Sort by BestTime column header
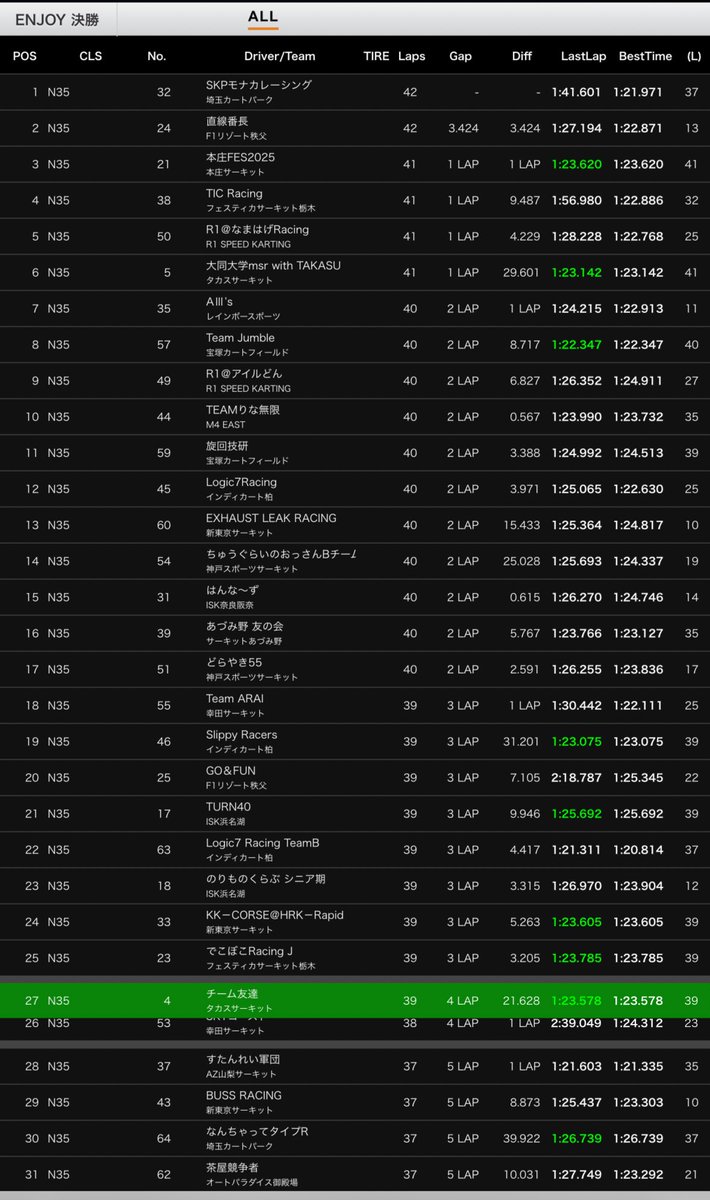The image size is (710, 1200). (645, 56)
